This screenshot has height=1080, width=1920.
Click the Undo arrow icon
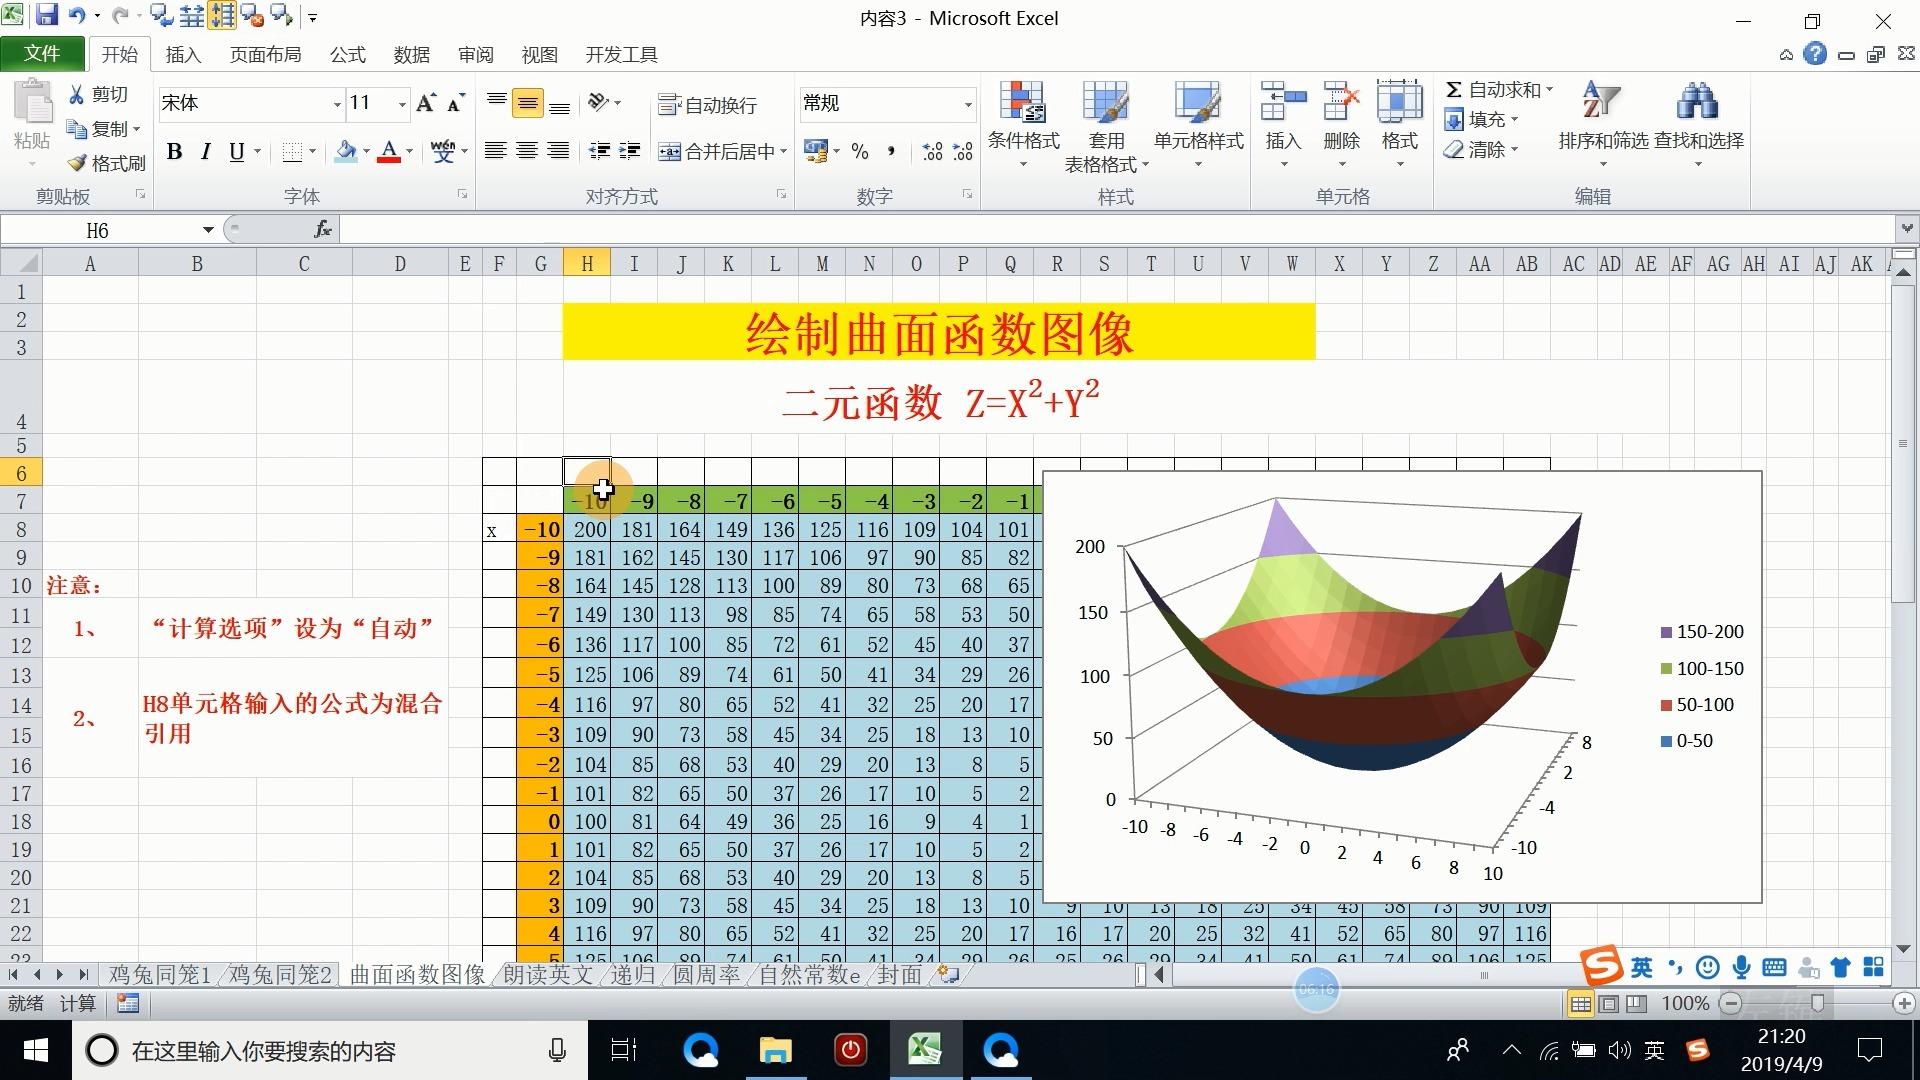tap(76, 16)
